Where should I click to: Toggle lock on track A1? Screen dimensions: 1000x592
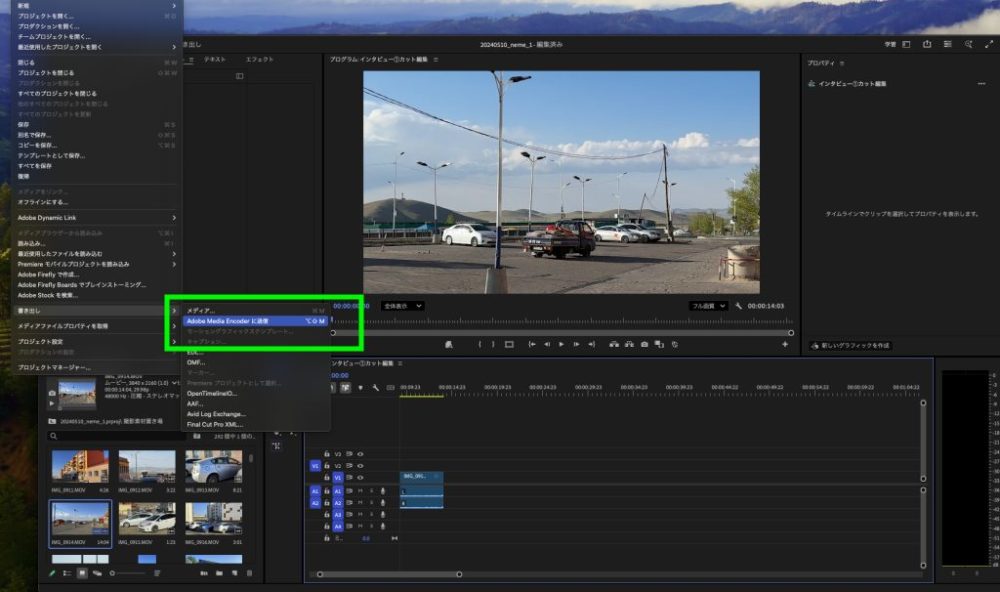pyautogui.click(x=326, y=491)
